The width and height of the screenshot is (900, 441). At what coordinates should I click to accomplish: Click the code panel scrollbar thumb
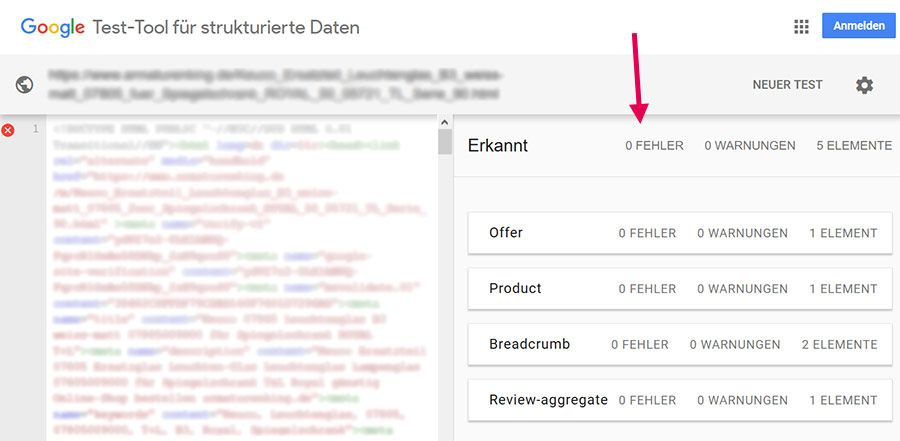445,141
